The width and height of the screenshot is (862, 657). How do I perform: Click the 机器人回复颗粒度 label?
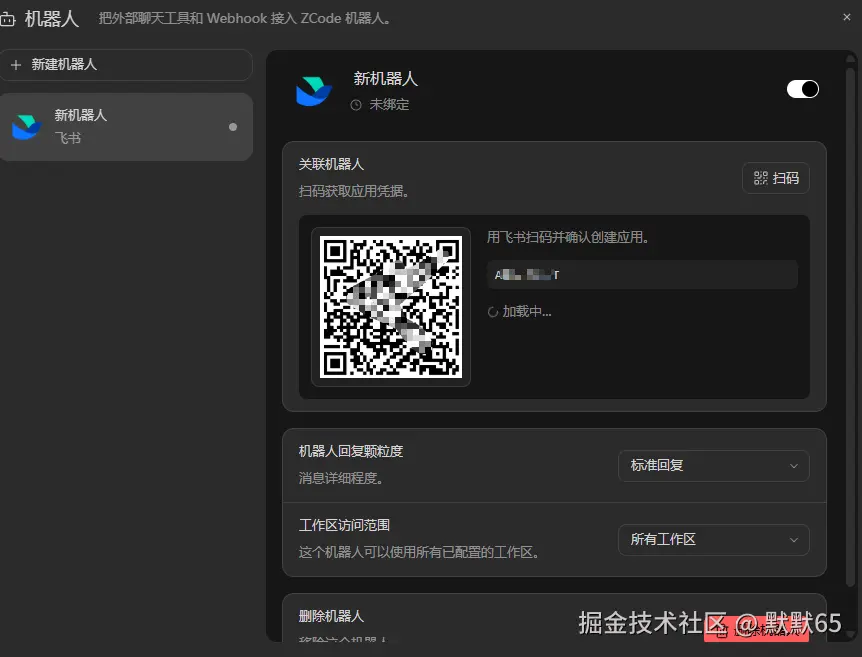coord(351,451)
